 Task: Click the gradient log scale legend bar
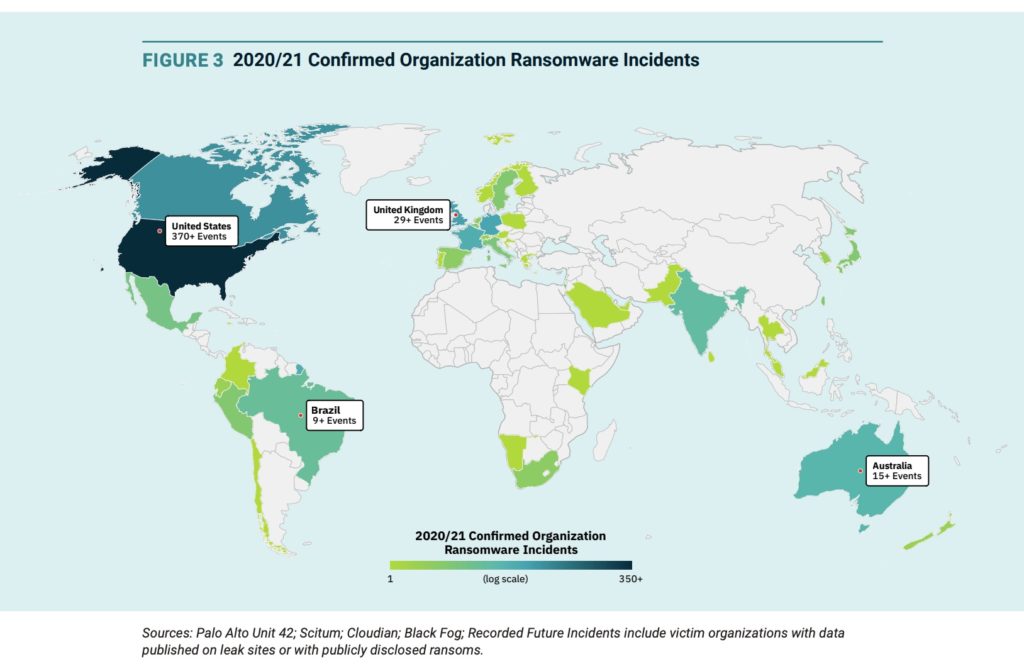[x=510, y=565]
